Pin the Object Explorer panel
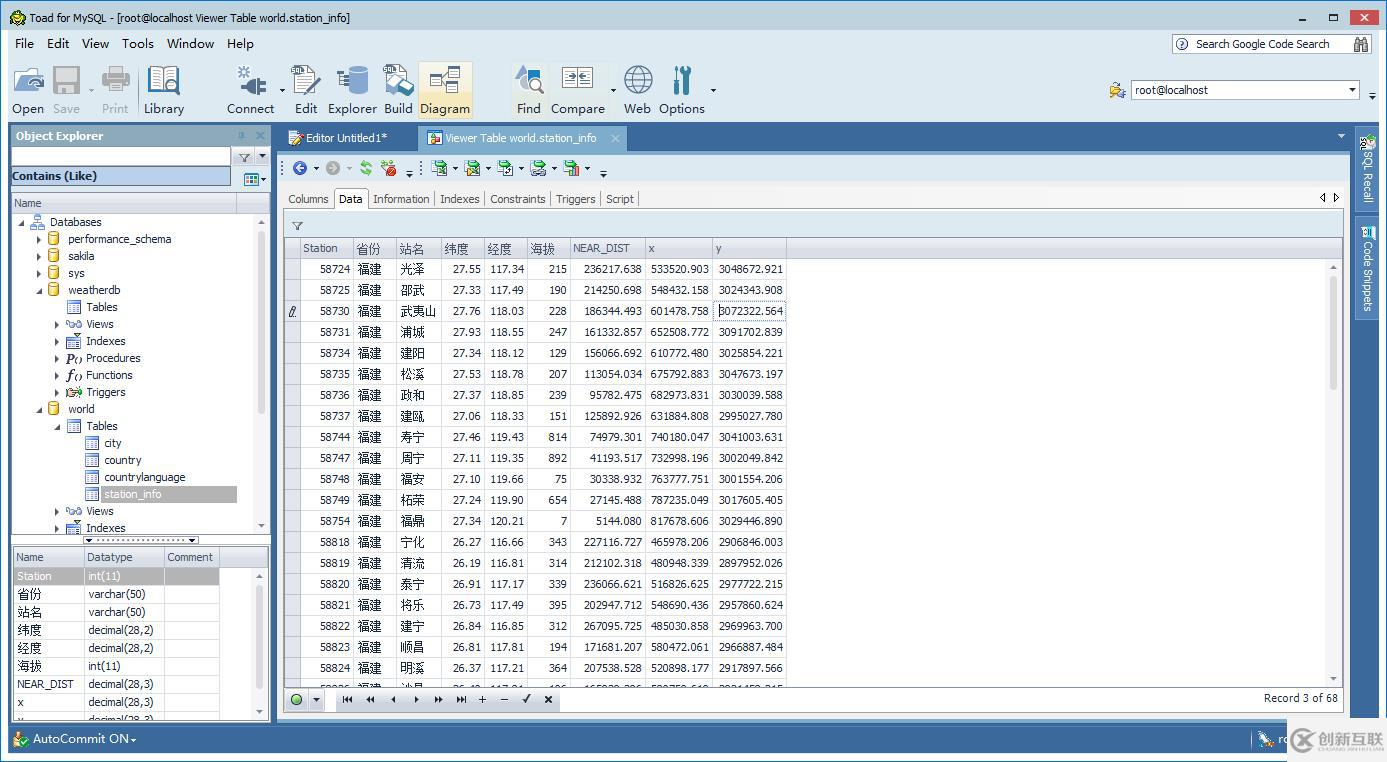Image resolution: width=1387 pixels, height=762 pixels. 241,136
